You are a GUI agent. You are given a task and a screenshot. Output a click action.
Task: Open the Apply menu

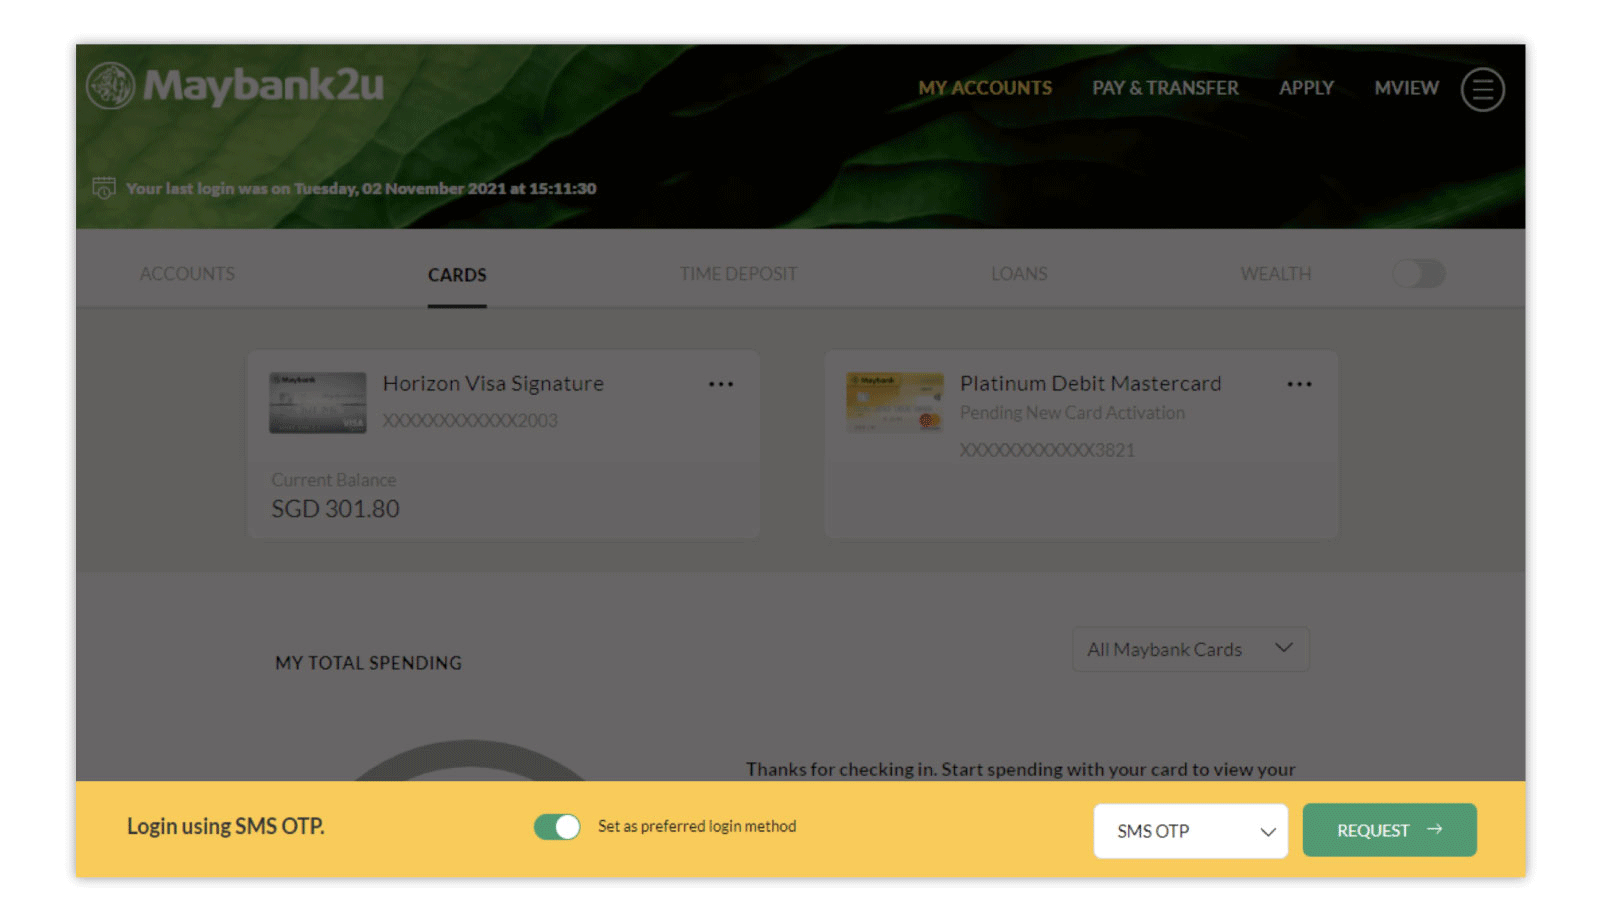point(1306,88)
